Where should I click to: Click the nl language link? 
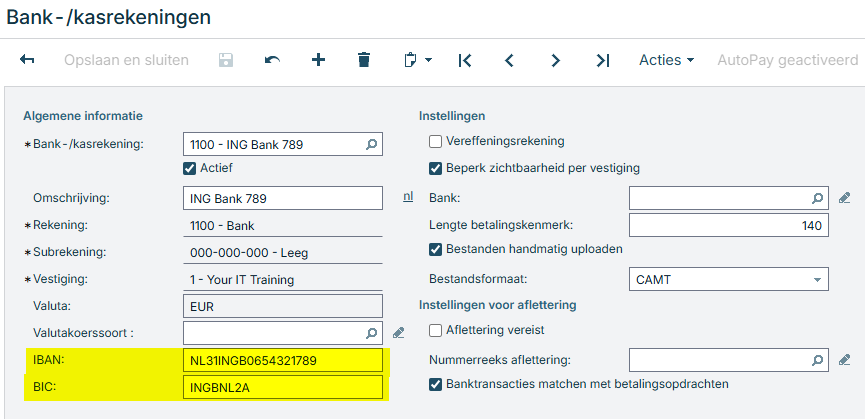point(408,196)
